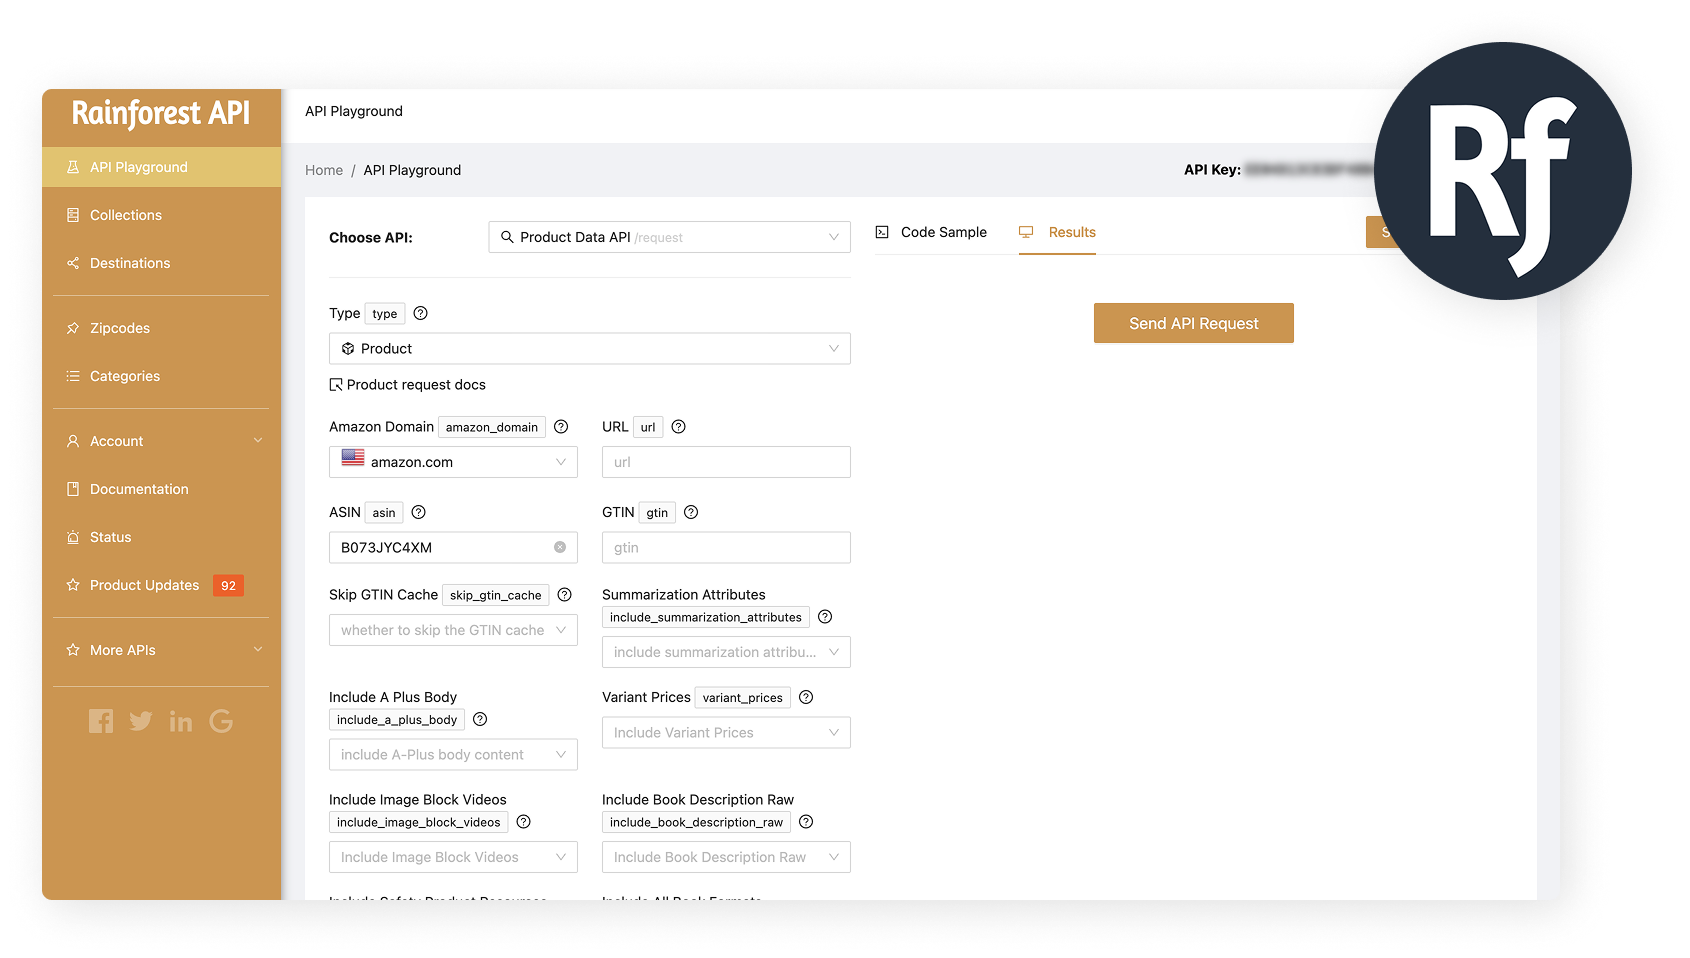This screenshot has width=1690, height=958.
Task: Show help for Skip GTIN Cache
Action: (565, 595)
